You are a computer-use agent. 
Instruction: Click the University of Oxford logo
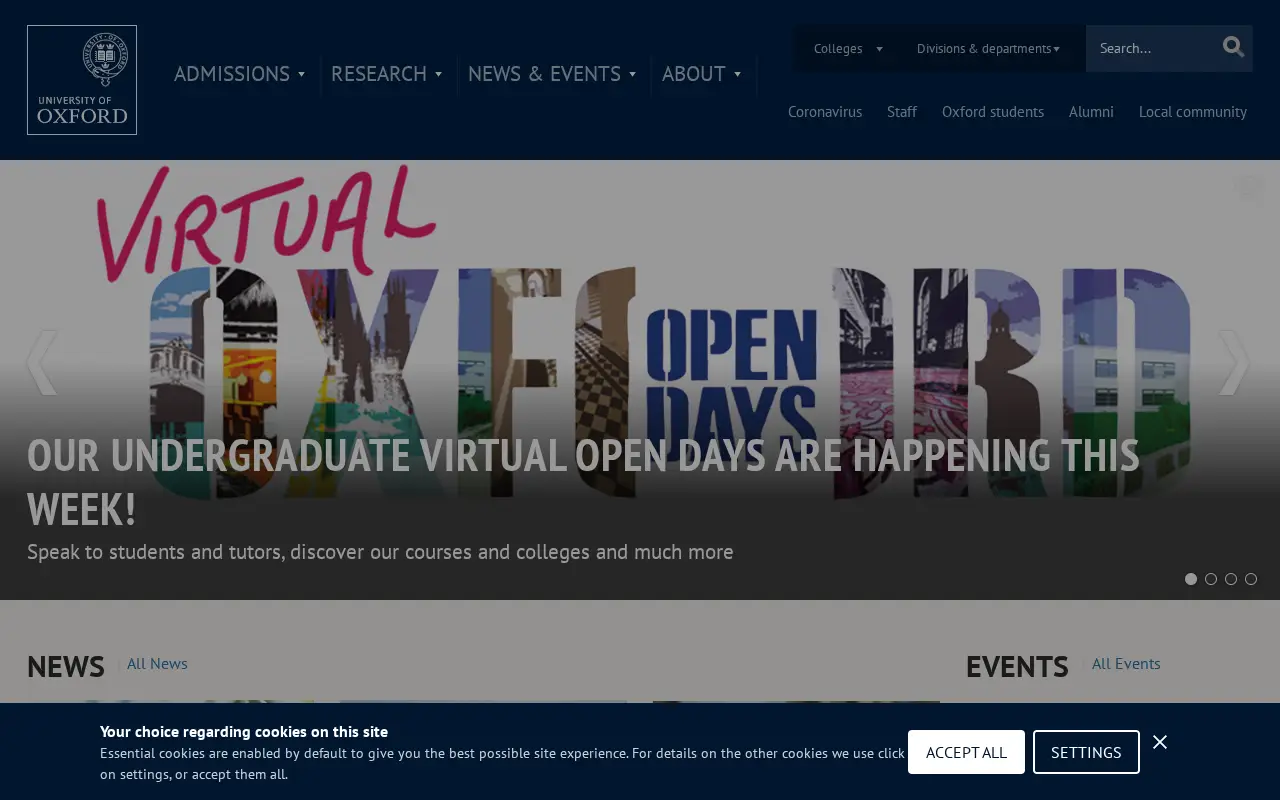tap(82, 80)
